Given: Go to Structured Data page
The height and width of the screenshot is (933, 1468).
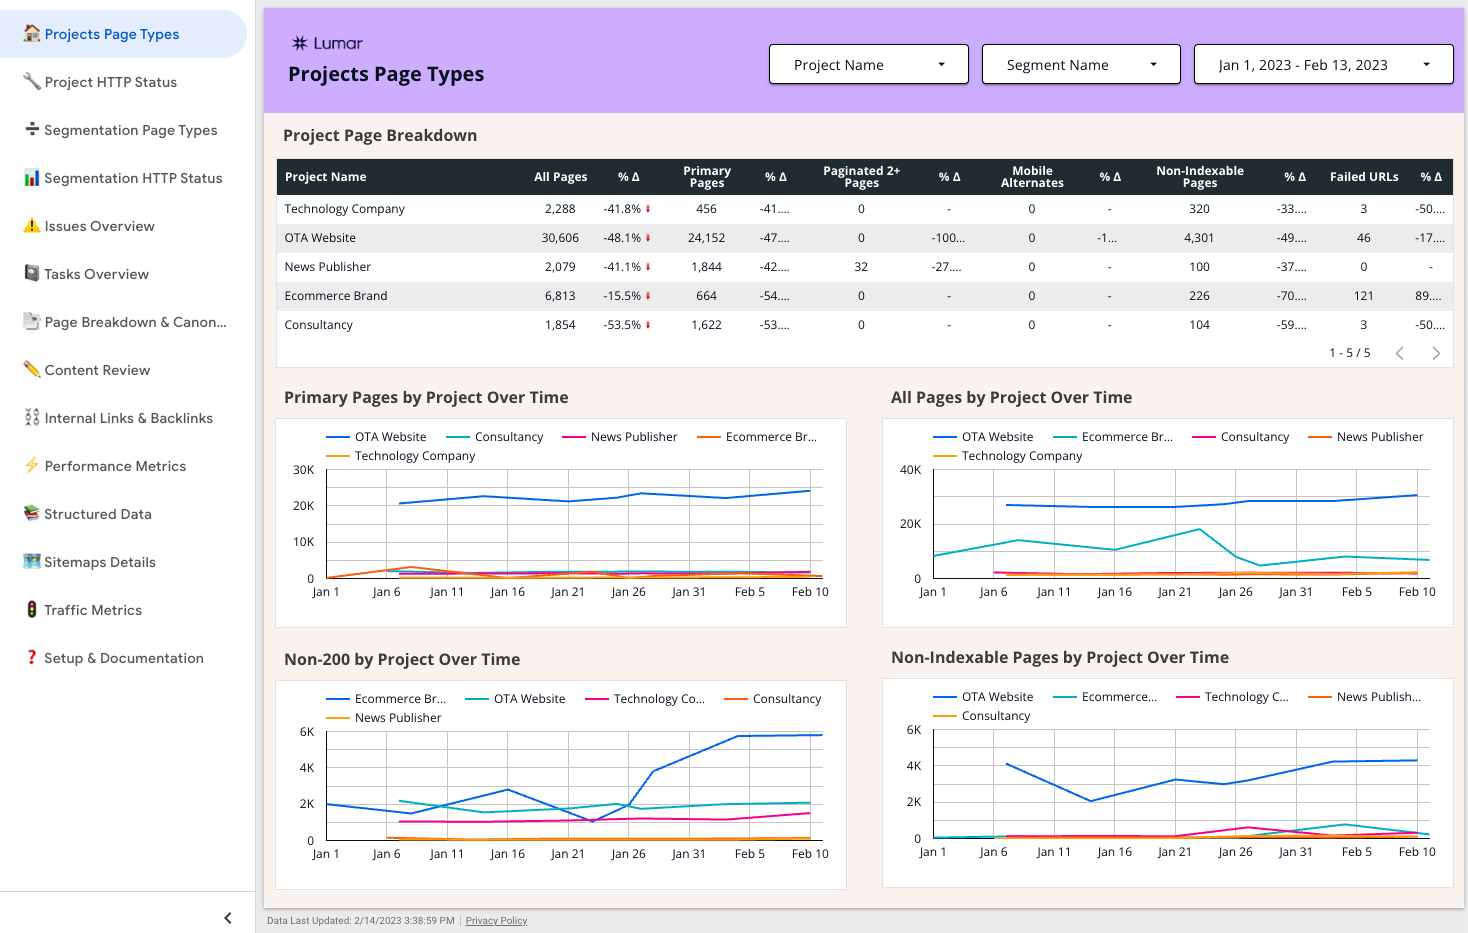Looking at the screenshot, I should [98, 514].
